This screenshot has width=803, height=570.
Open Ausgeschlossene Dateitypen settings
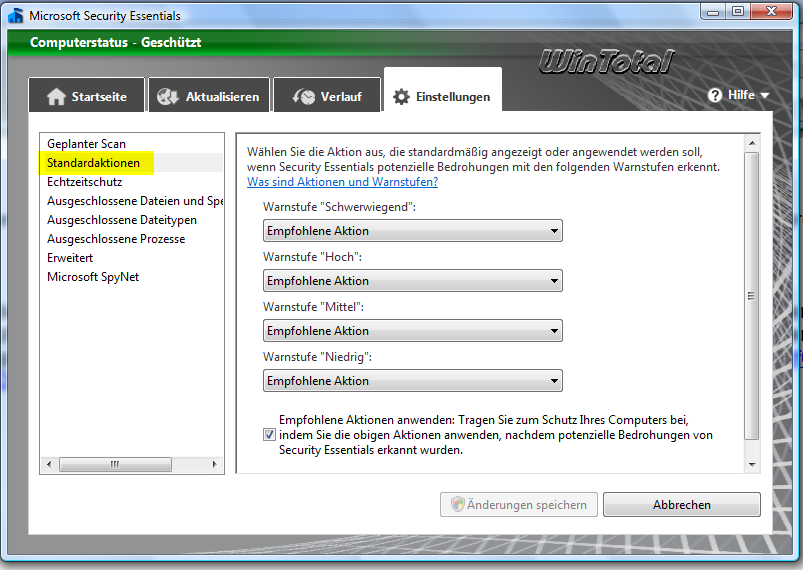tap(132, 220)
